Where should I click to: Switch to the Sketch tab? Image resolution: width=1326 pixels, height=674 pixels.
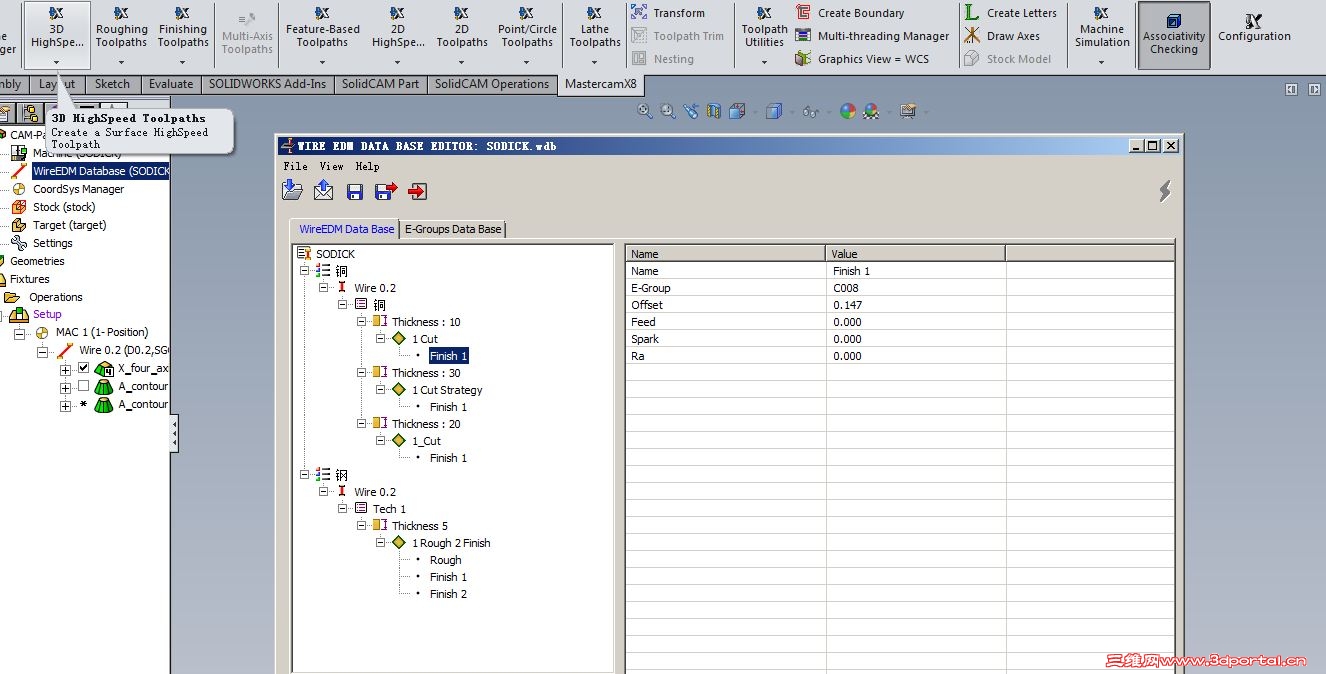pos(112,84)
